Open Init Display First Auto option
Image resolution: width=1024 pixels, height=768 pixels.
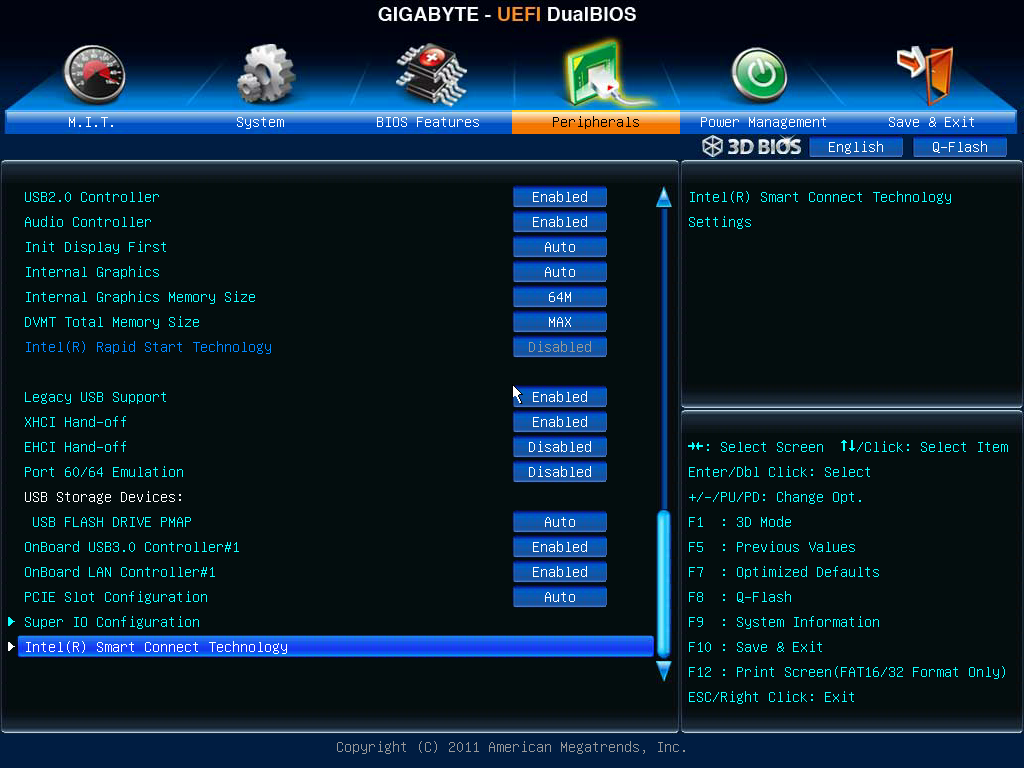coord(560,247)
